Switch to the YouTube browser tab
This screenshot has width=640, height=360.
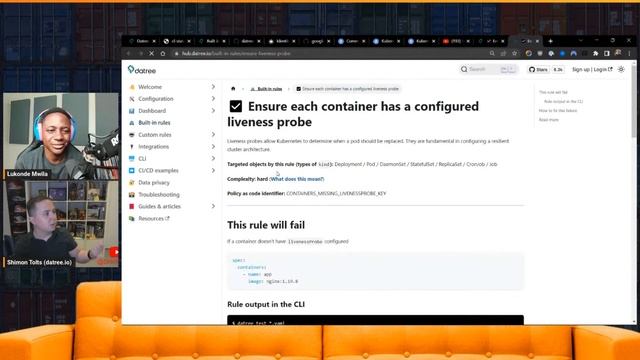pos(456,41)
